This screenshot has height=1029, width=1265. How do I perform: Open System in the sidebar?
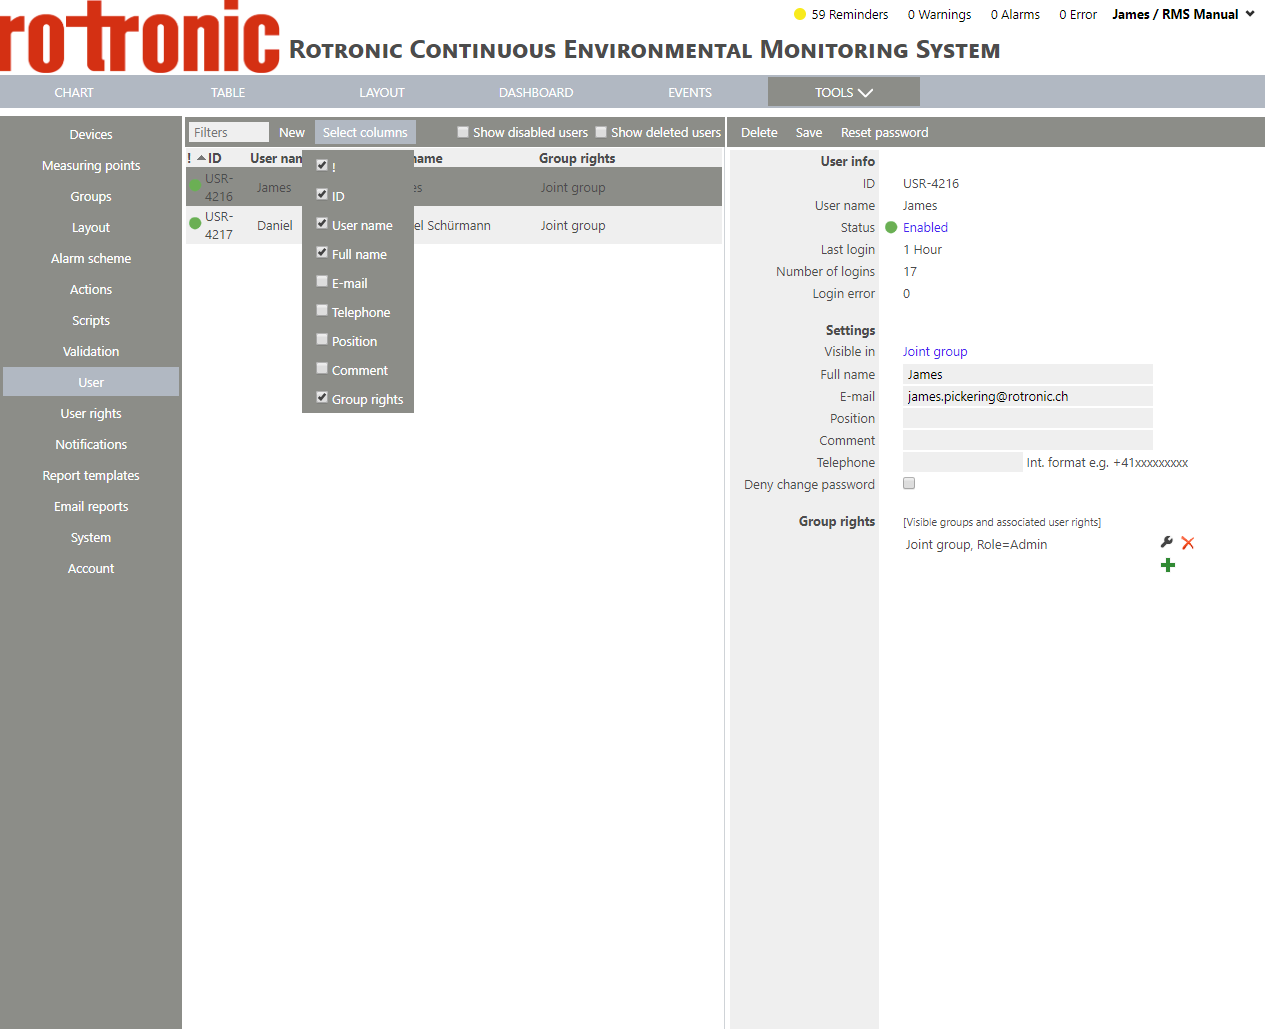91,537
